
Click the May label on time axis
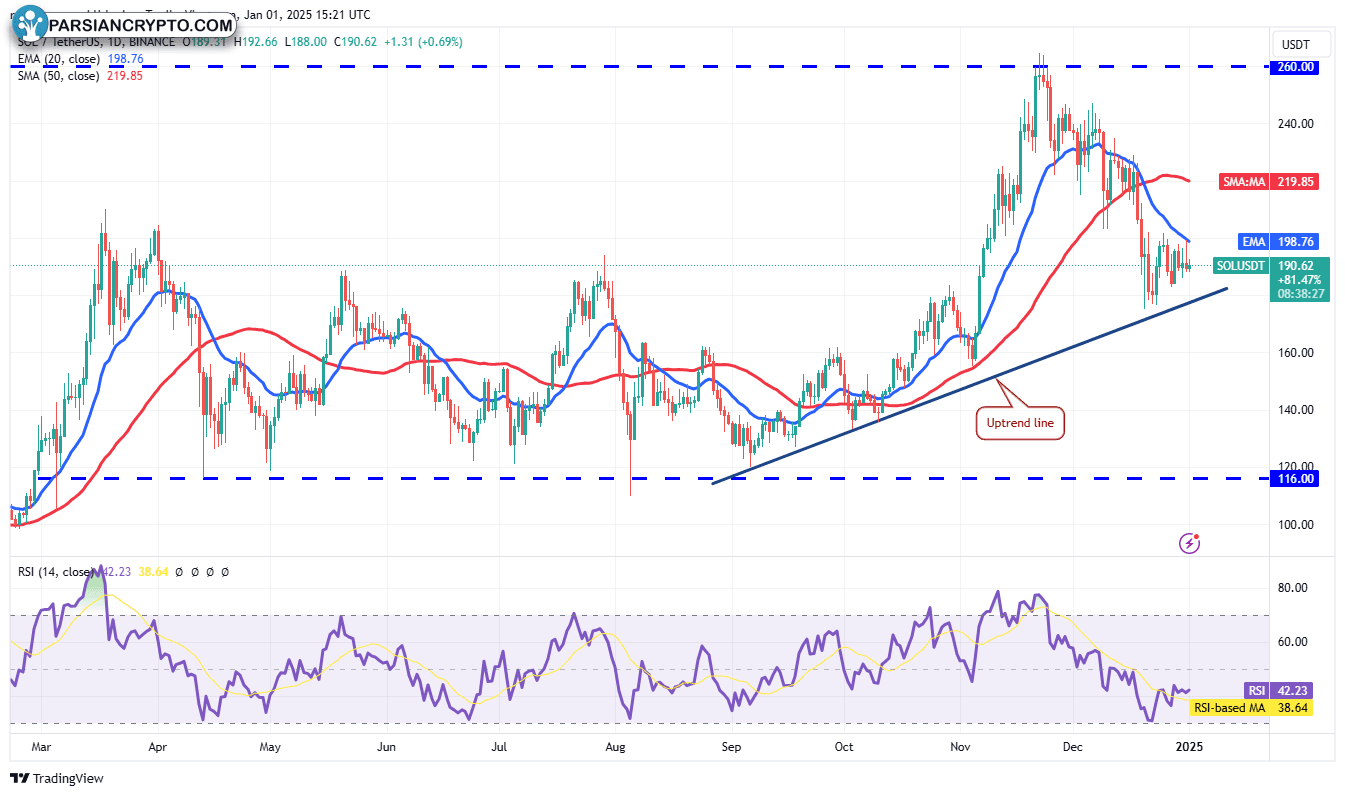click(270, 747)
